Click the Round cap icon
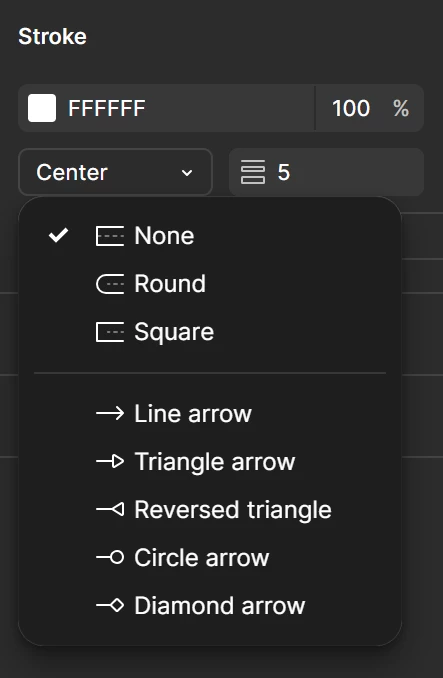Screen dimensions: 443x678 click(x=110, y=284)
